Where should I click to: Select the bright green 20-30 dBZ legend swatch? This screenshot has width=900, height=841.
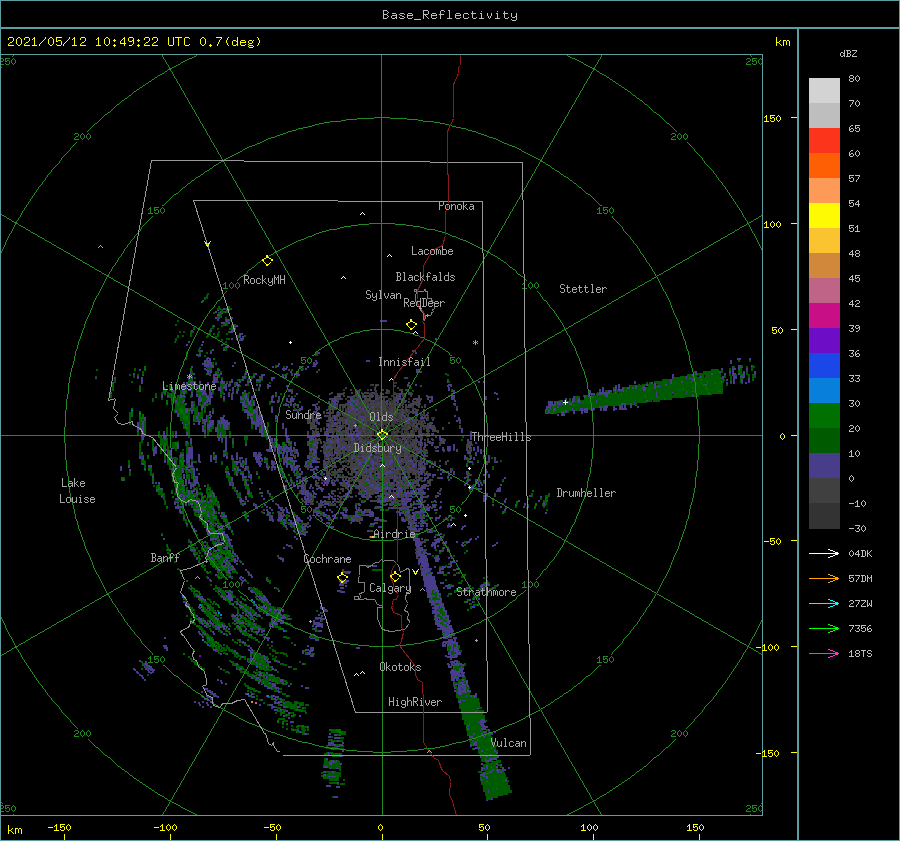[824, 416]
